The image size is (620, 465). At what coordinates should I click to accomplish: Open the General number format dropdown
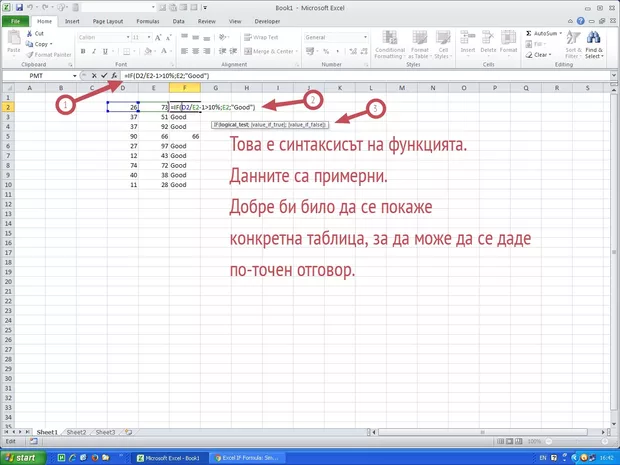pos(365,38)
